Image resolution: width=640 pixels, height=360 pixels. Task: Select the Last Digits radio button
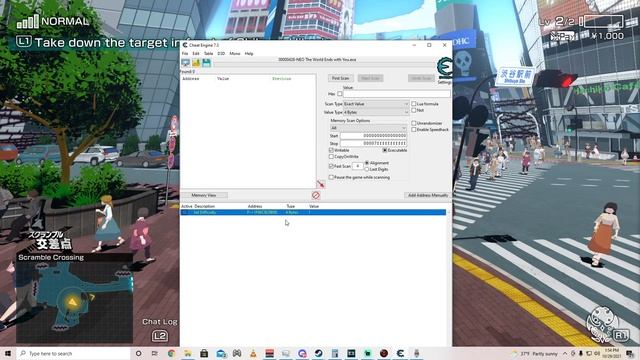[367, 169]
